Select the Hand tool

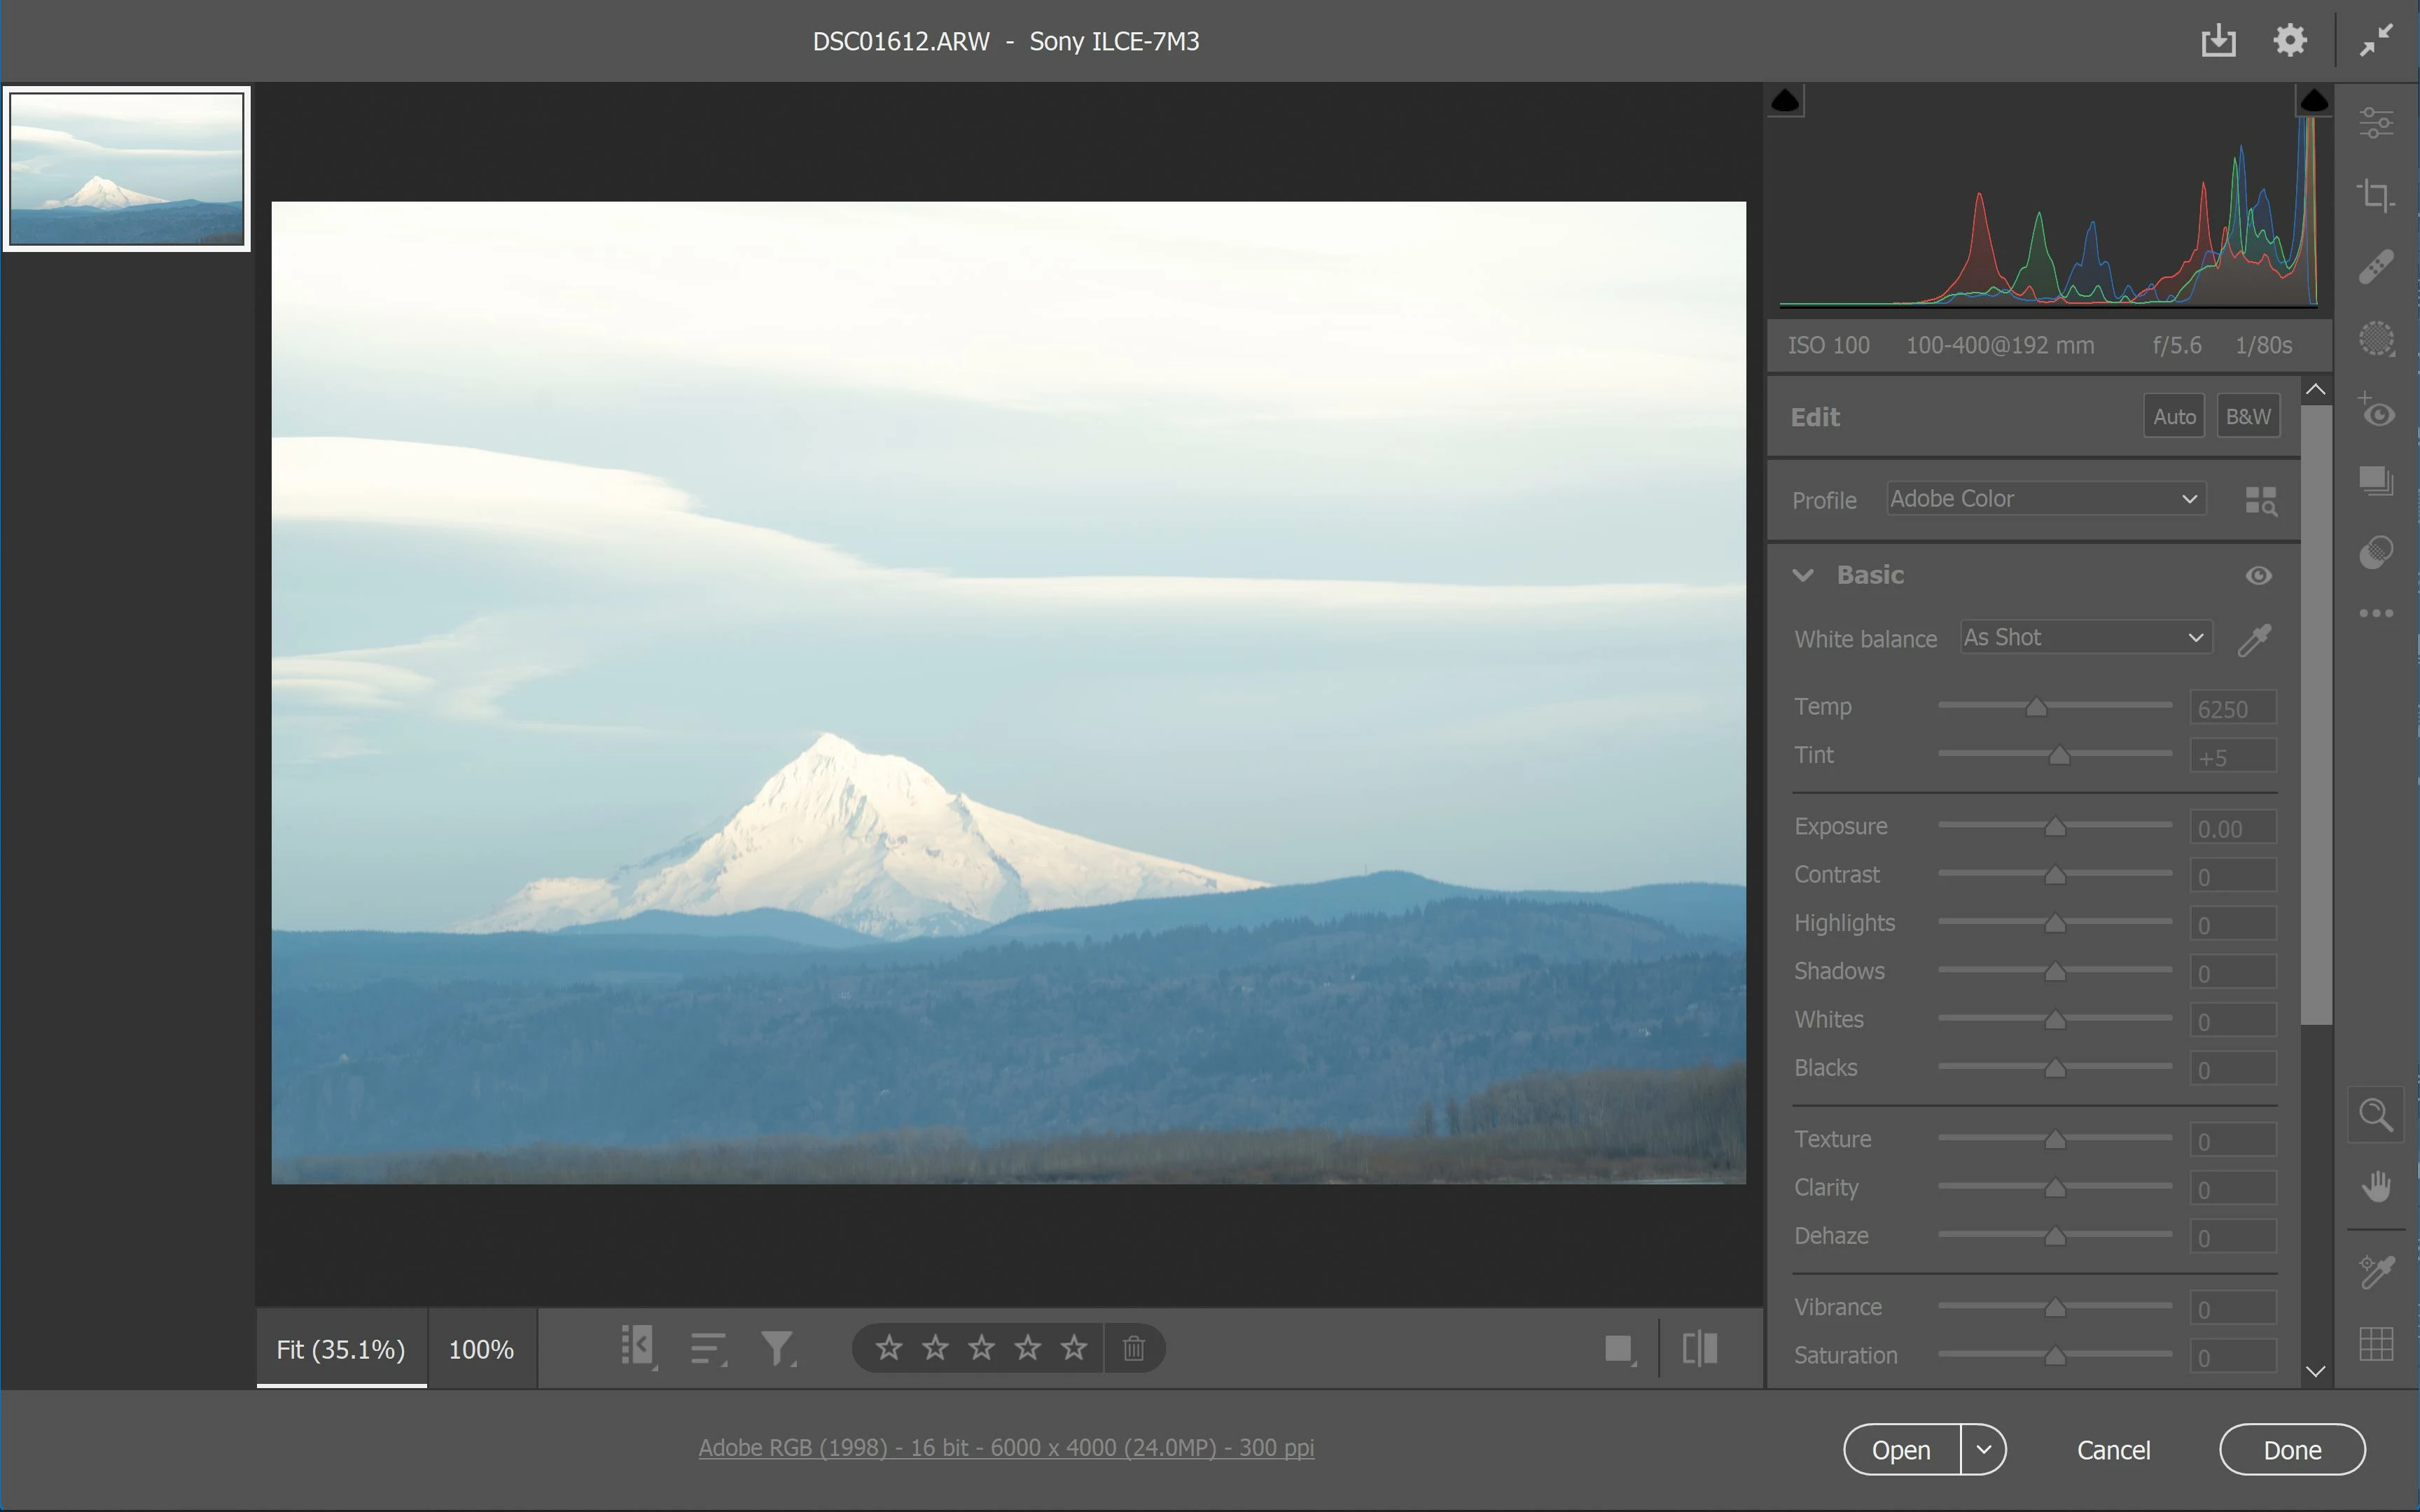pos(2376,1187)
